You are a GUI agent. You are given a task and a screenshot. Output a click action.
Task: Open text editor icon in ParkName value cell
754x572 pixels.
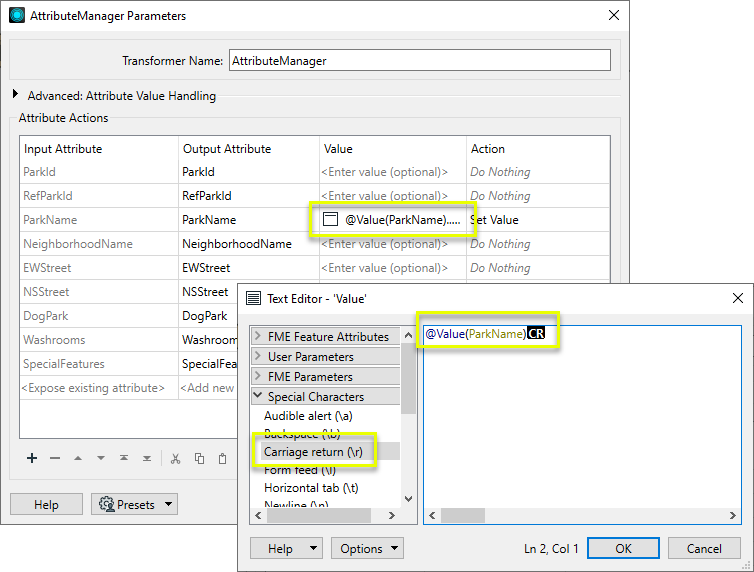pos(331,220)
